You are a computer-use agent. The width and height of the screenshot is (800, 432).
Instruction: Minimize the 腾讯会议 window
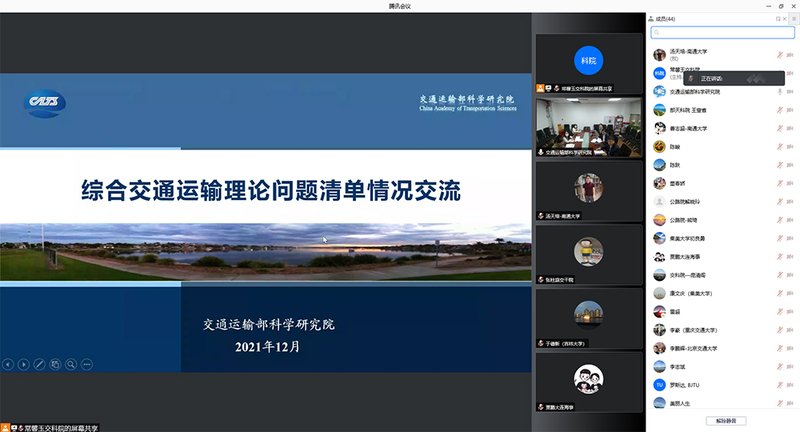768,6
